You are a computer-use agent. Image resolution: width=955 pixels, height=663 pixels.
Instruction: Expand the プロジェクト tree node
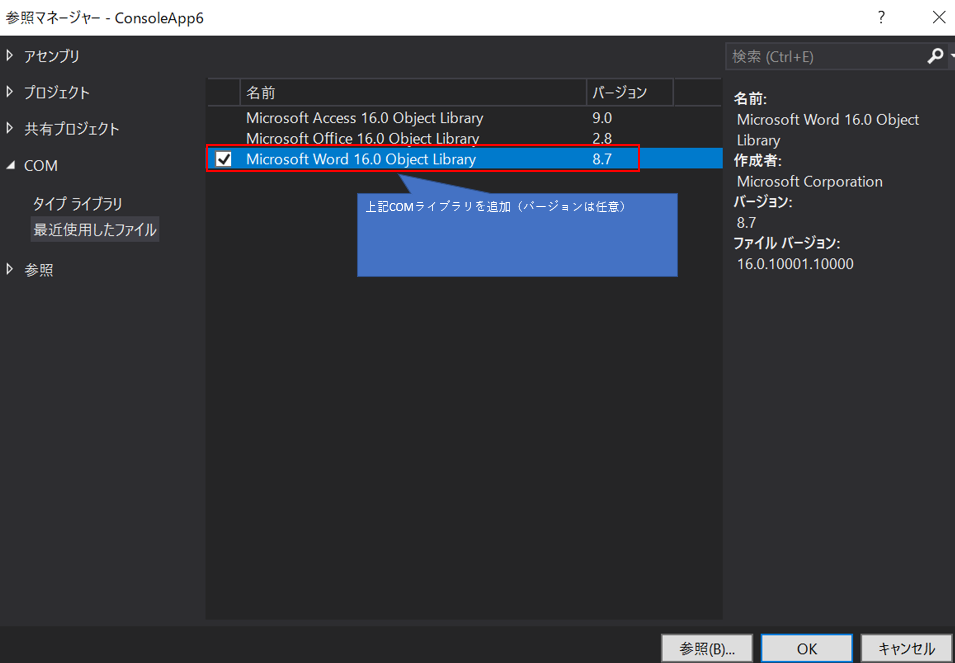[9, 93]
